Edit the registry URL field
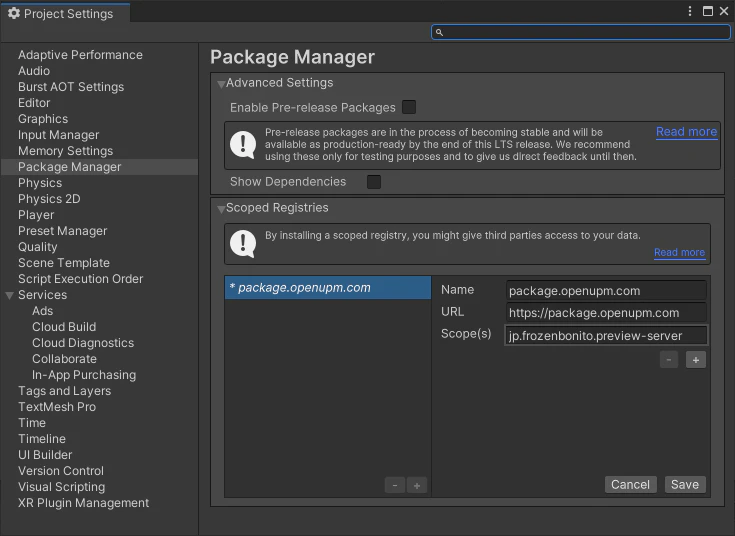This screenshot has height=536, width=735. [x=606, y=313]
